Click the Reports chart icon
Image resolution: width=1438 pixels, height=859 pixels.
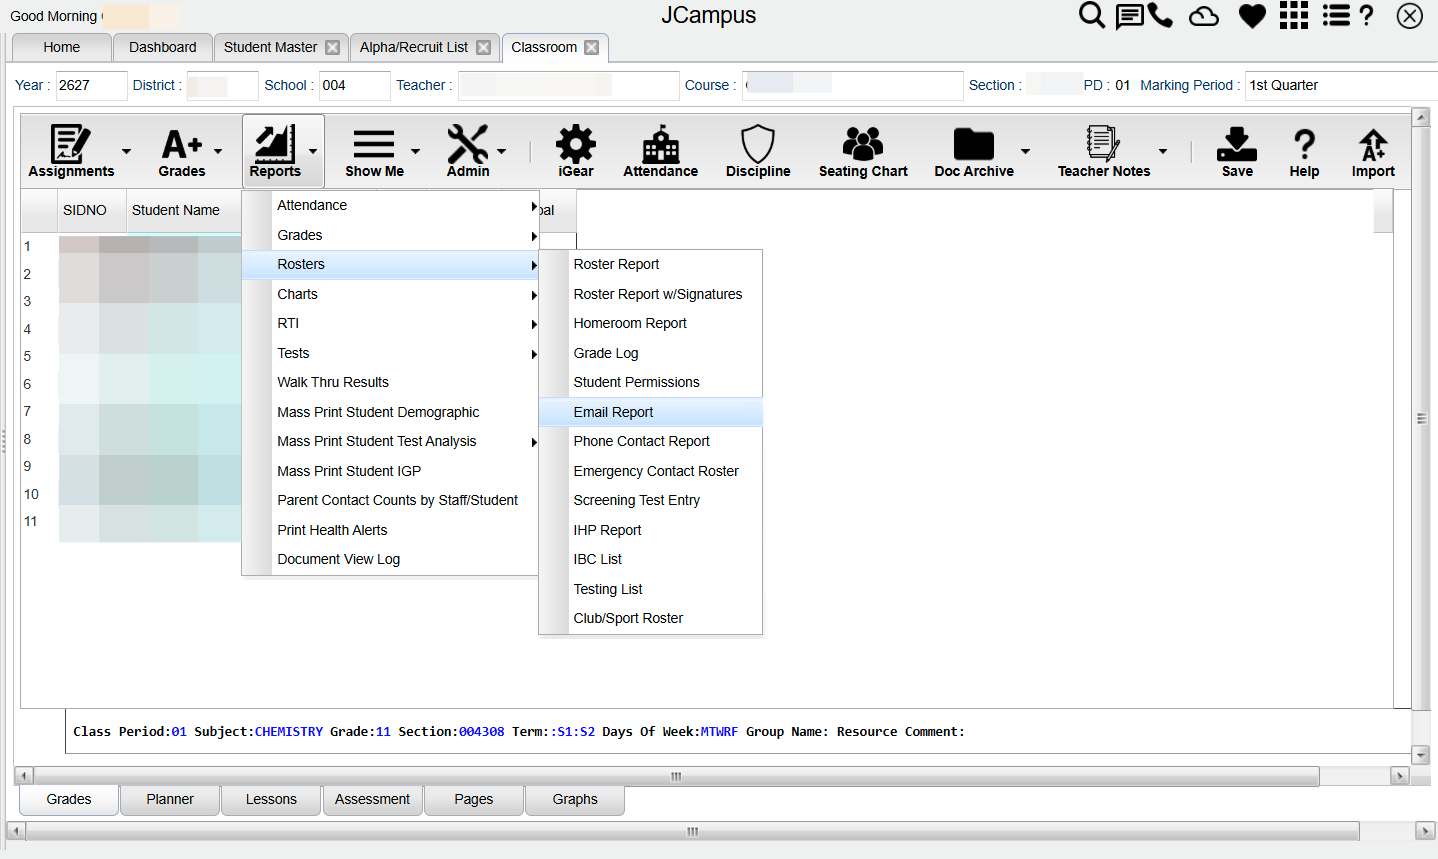(274, 144)
